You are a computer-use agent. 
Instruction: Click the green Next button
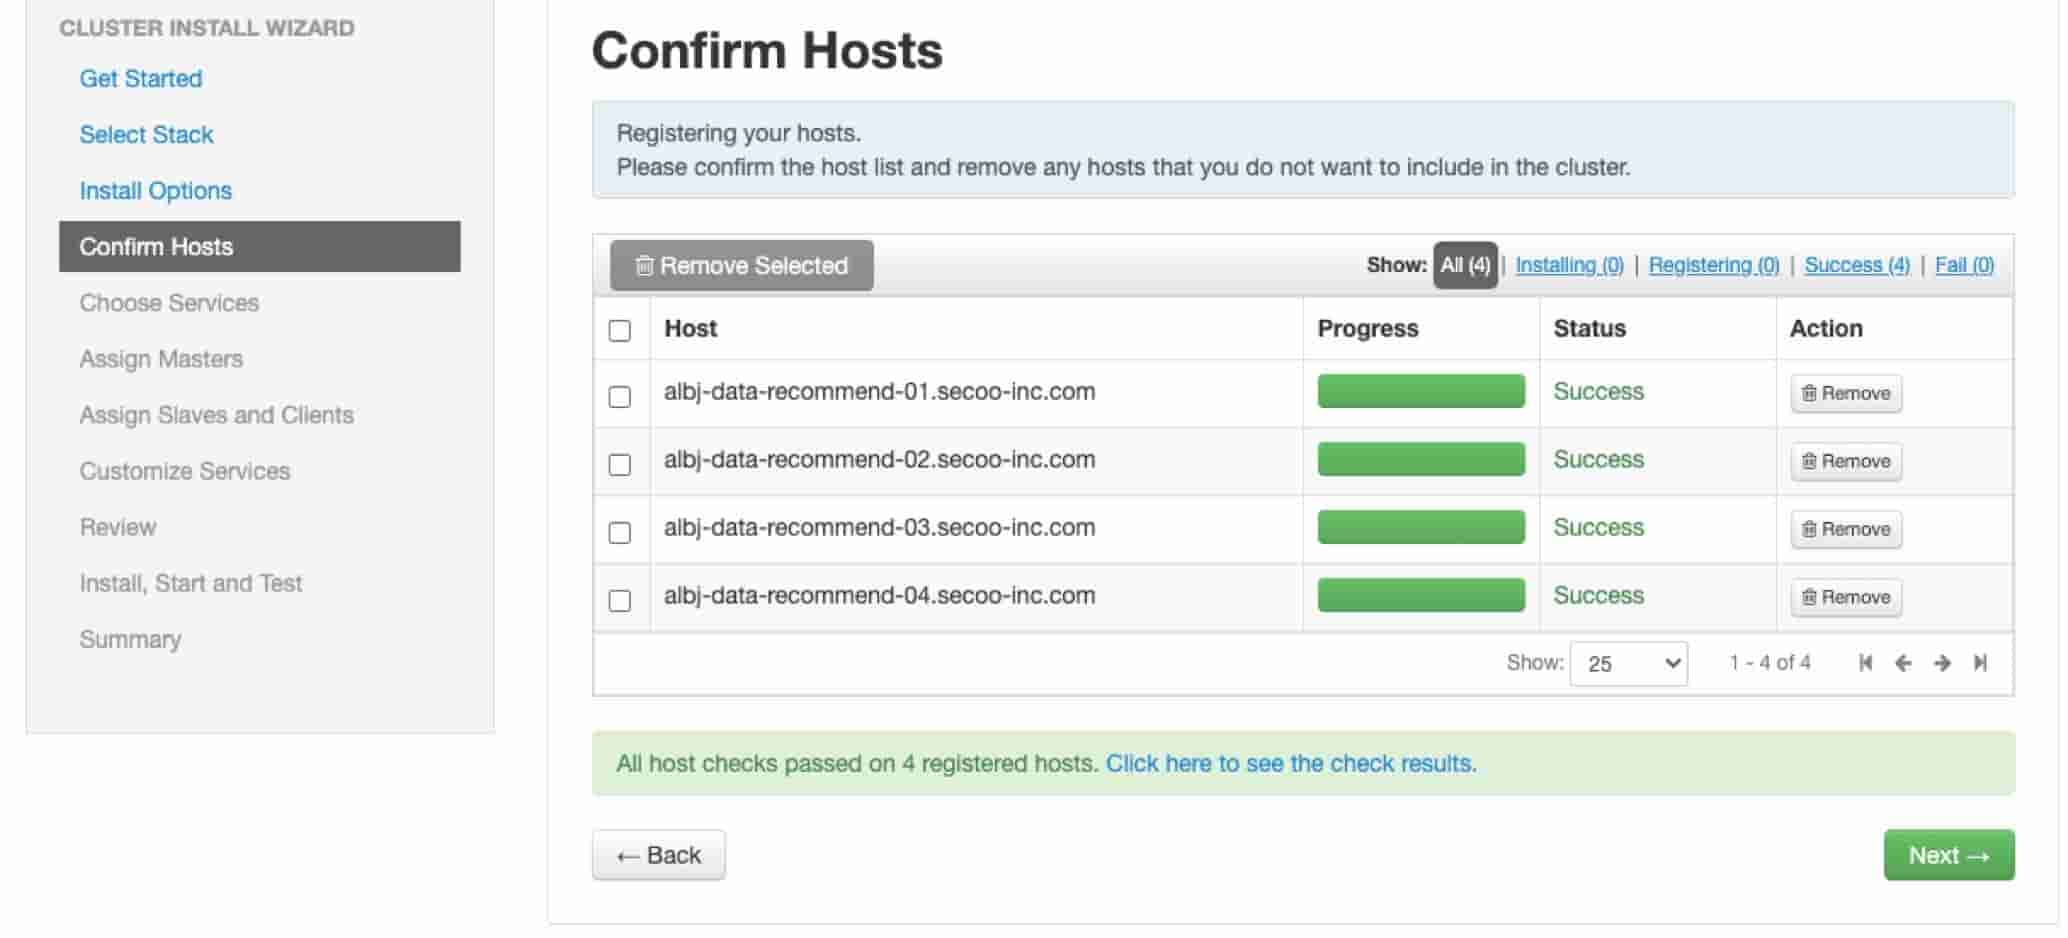coord(1949,855)
